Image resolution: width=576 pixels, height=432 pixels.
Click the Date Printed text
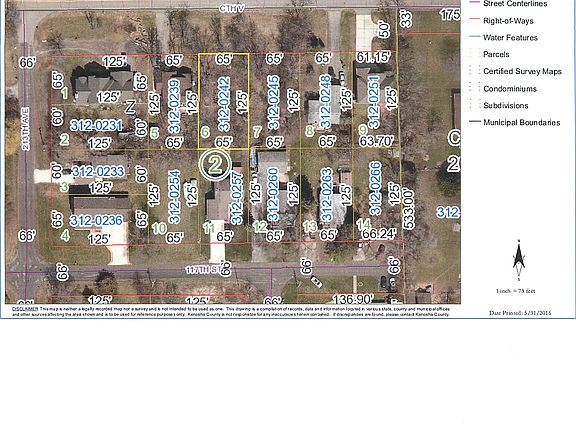tap(520, 313)
